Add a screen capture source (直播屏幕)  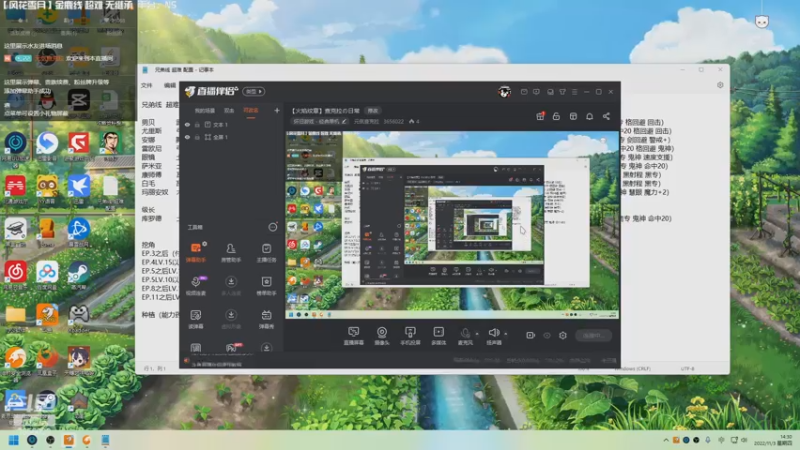click(353, 336)
